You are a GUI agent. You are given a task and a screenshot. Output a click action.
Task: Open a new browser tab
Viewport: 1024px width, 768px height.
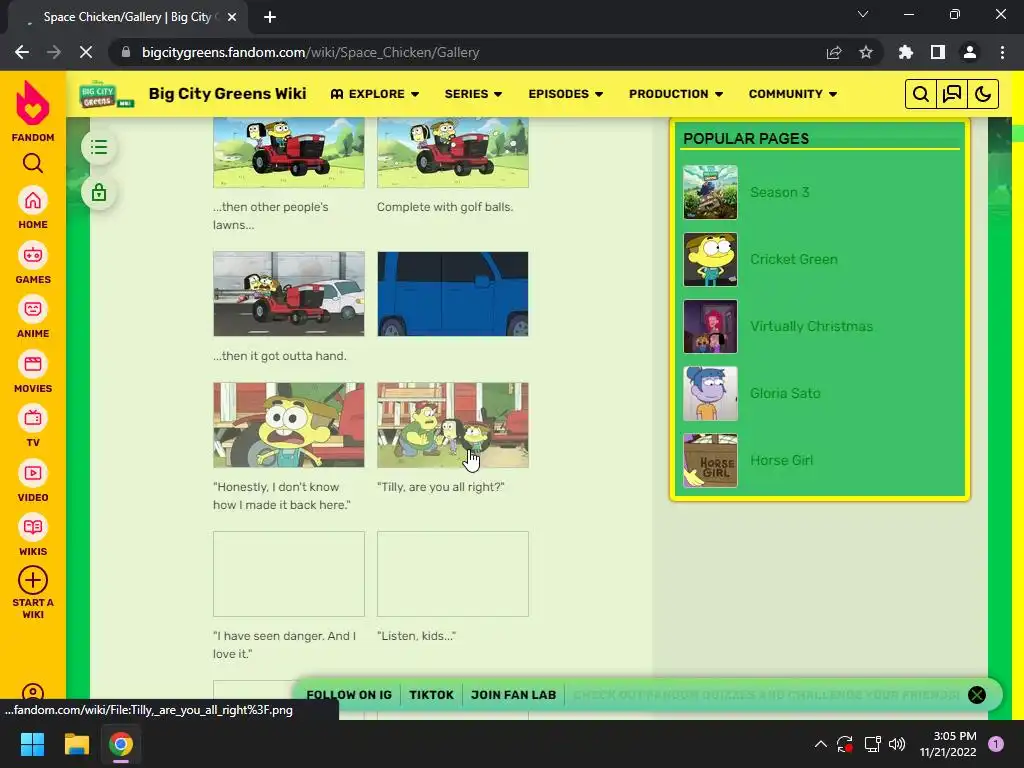click(270, 17)
